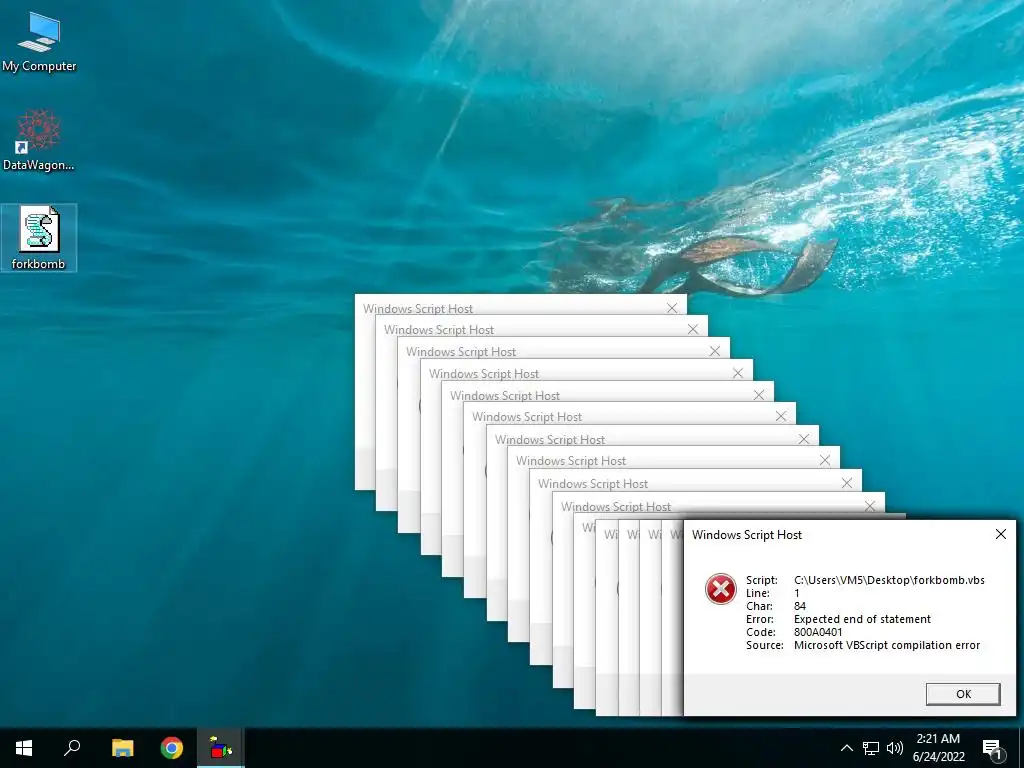Click the Char value 84

(800, 606)
